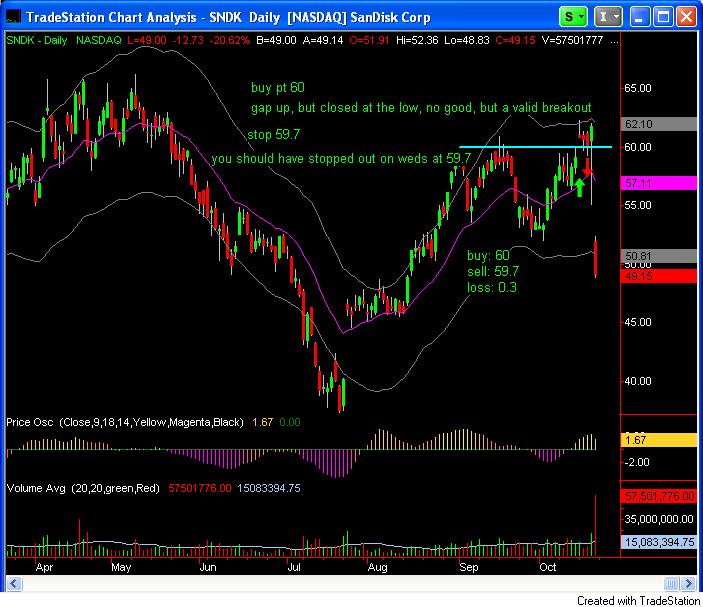This screenshot has width=703, height=607.
Task: Click the yellow 1.67 oscillator value label
Action: tap(658, 440)
